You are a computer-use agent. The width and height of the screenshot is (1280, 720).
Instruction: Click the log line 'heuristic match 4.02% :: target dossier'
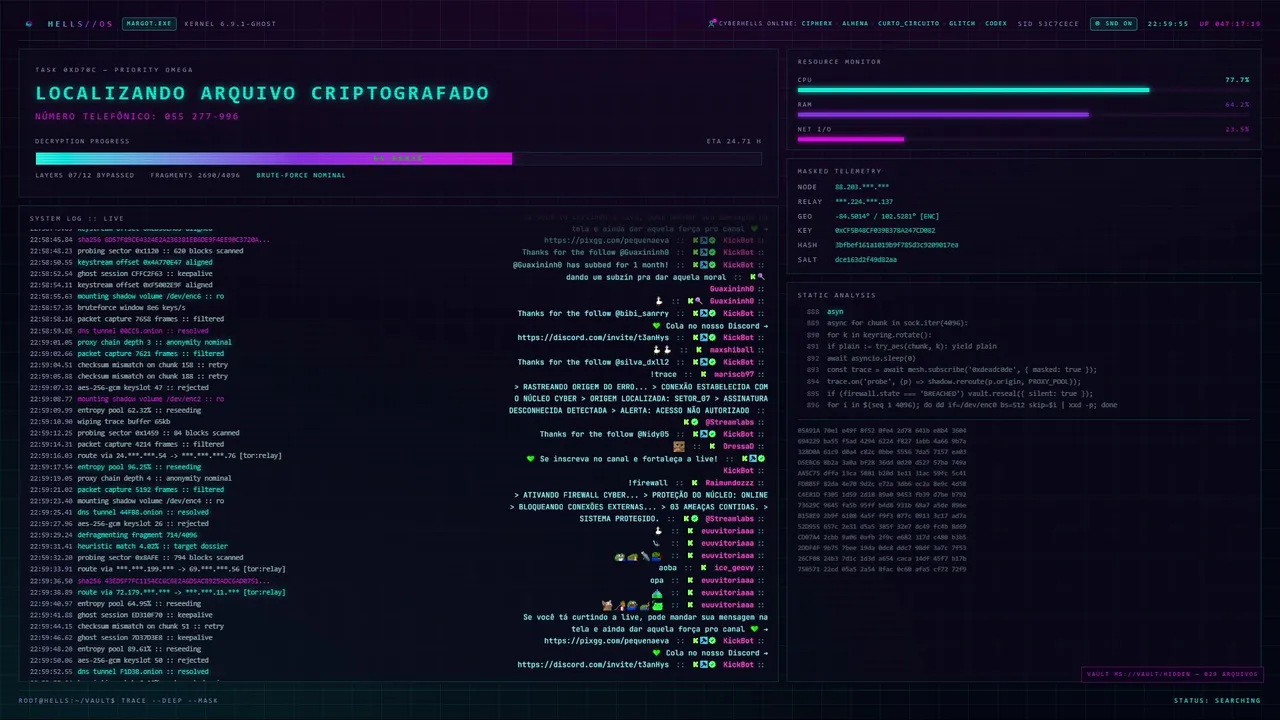pyautogui.click(x=152, y=546)
